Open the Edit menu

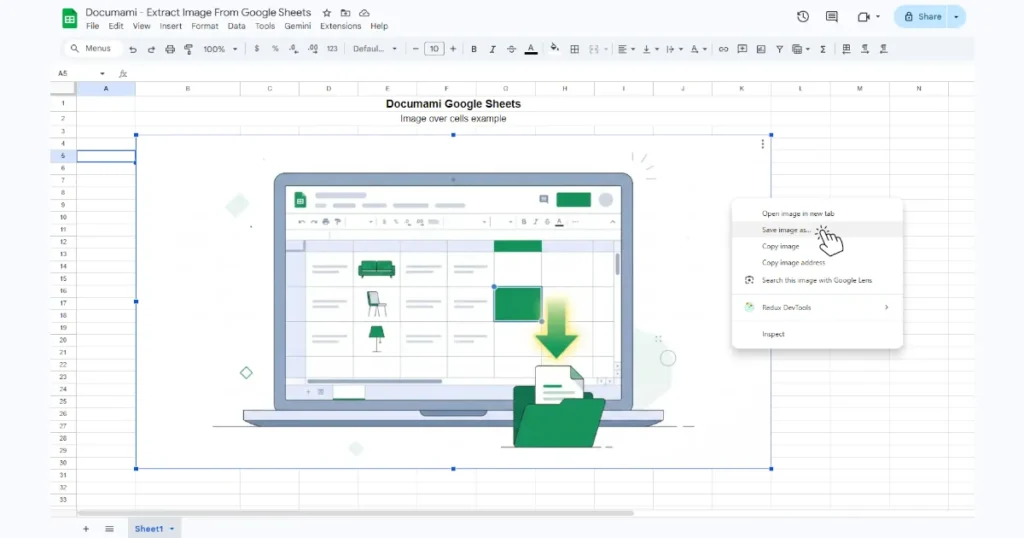pos(116,26)
